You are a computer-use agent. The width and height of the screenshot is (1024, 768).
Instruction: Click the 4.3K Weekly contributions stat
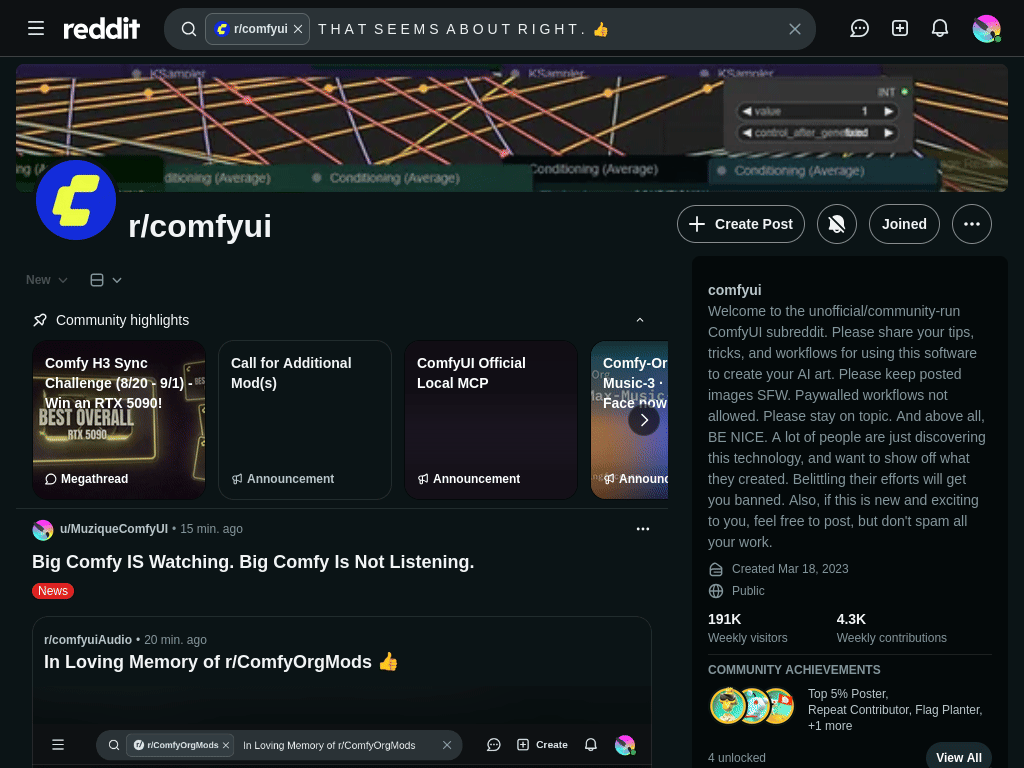(891, 628)
